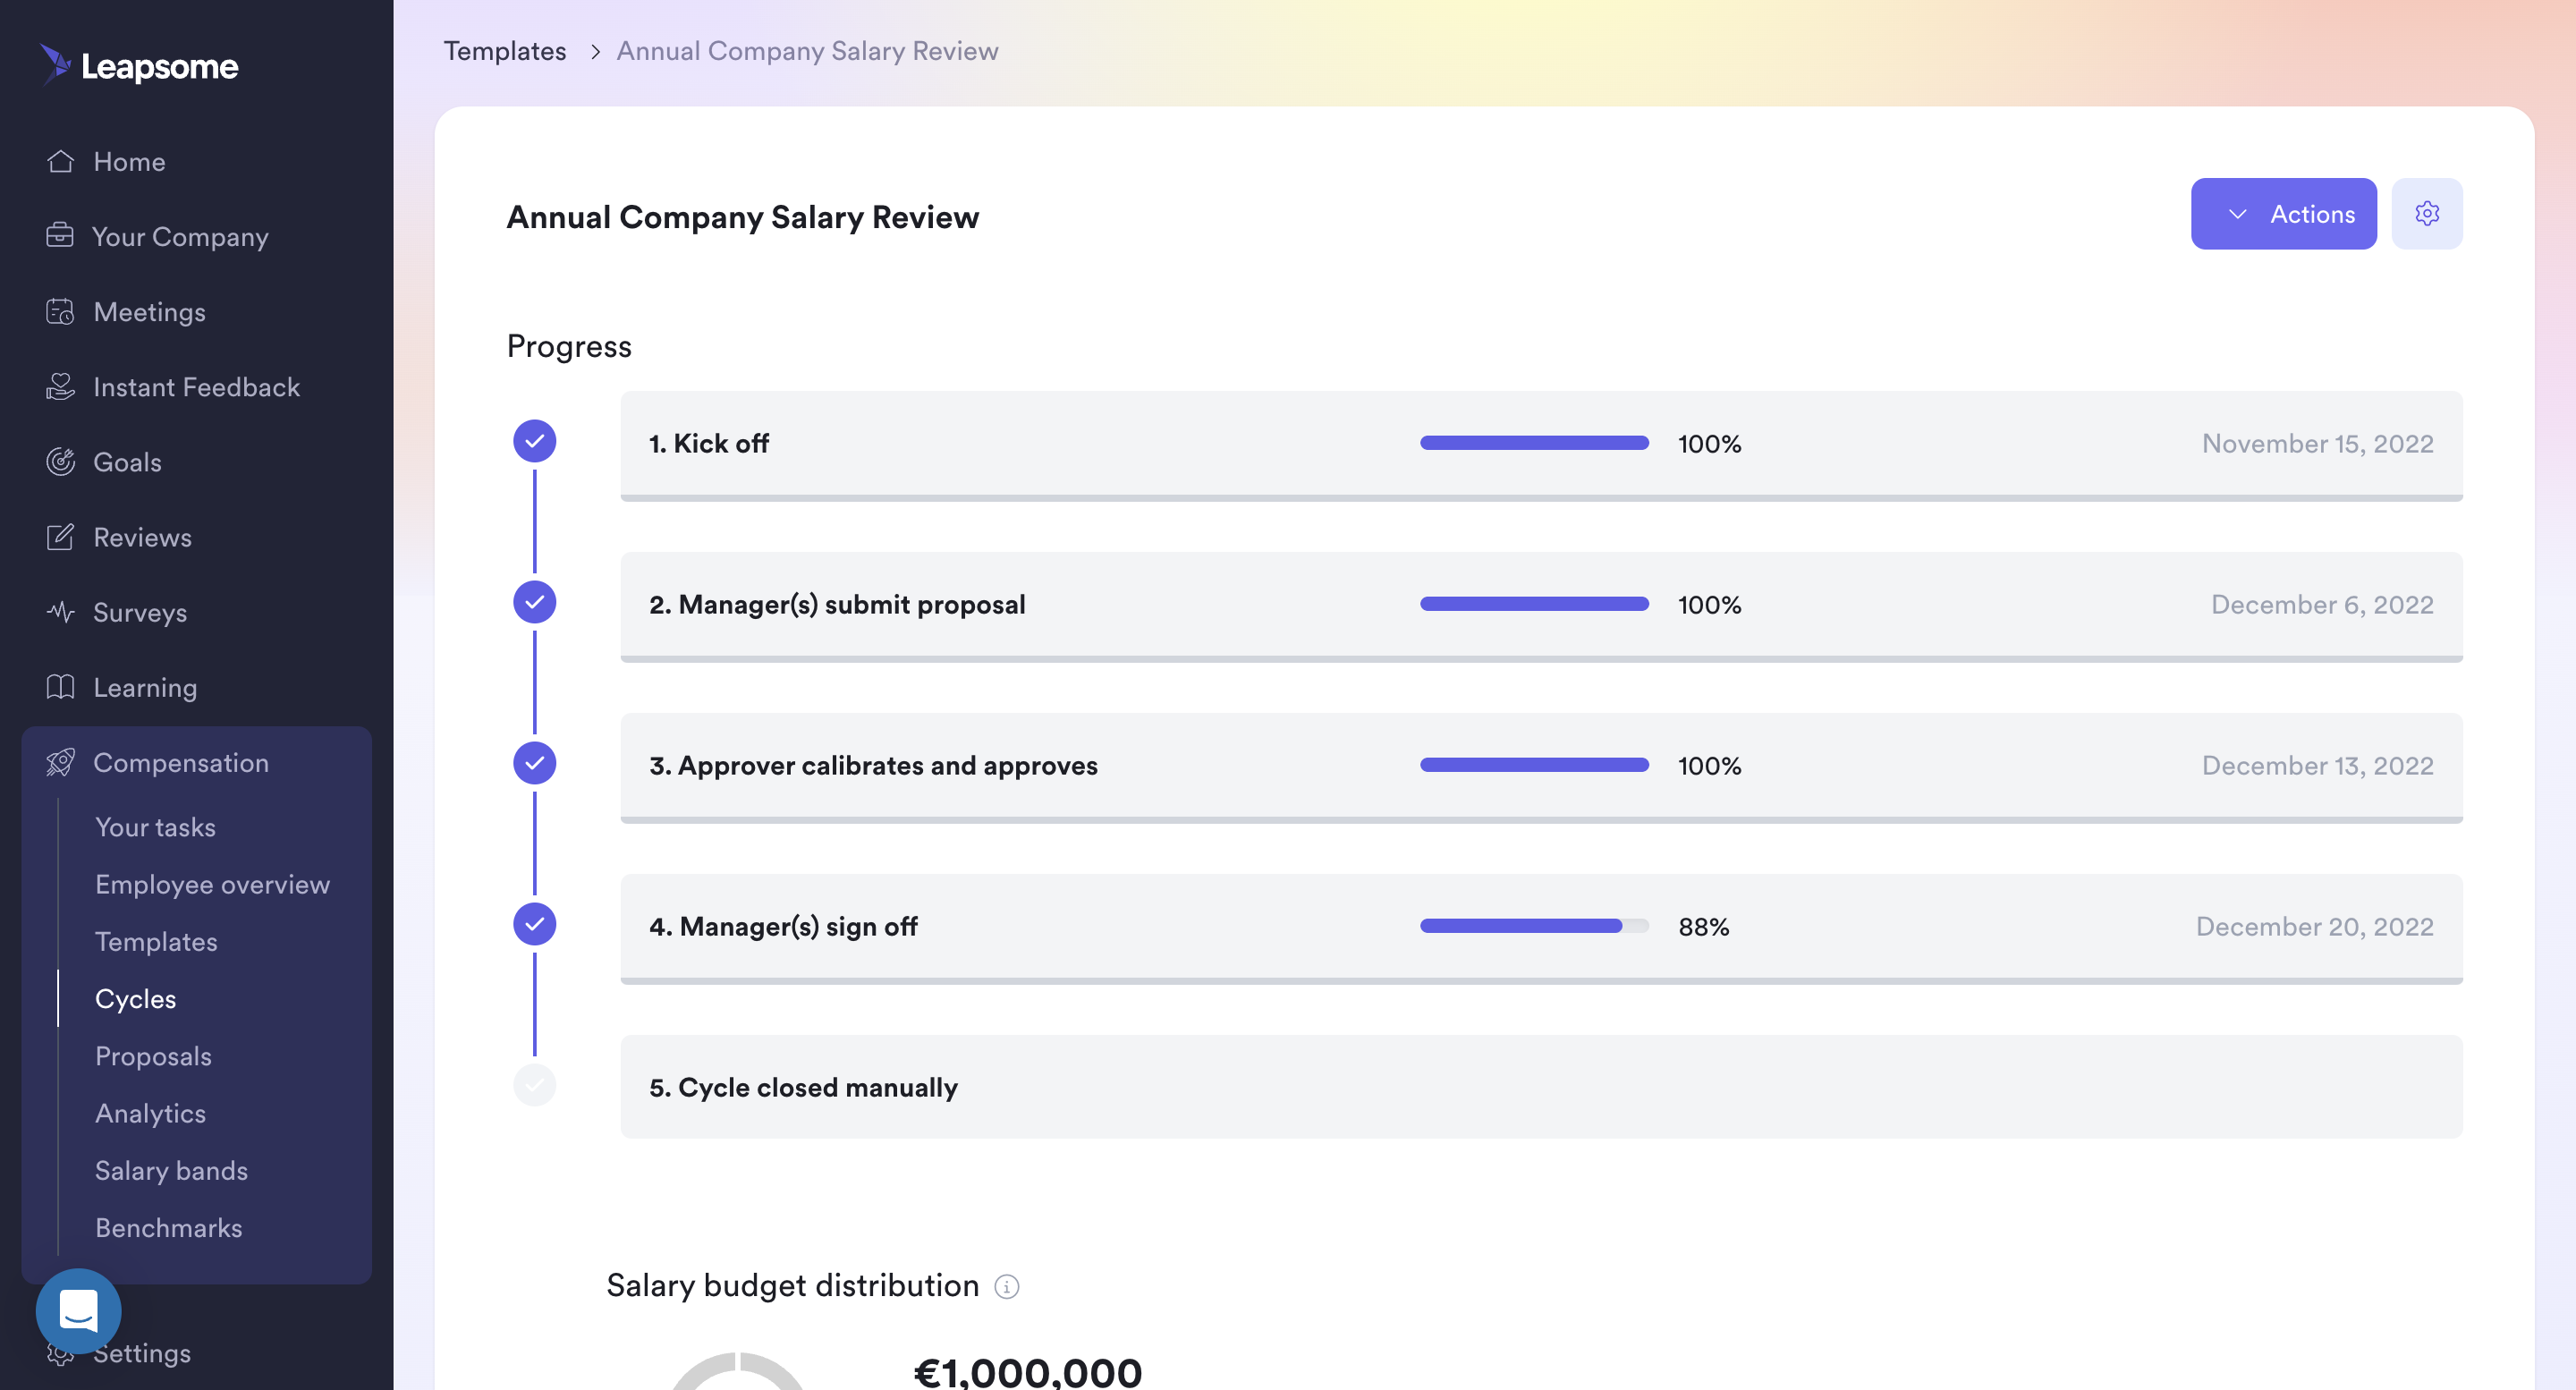Select Templates in Compensation submenu
The height and width of the screenshot is (1390, 2576).
[156, 941]
